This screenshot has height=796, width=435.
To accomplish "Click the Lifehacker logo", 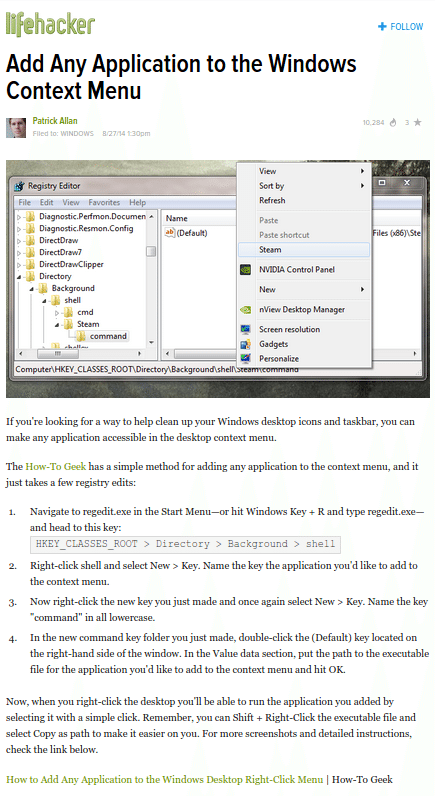I will pyautogui.click(x=50, y=24).
